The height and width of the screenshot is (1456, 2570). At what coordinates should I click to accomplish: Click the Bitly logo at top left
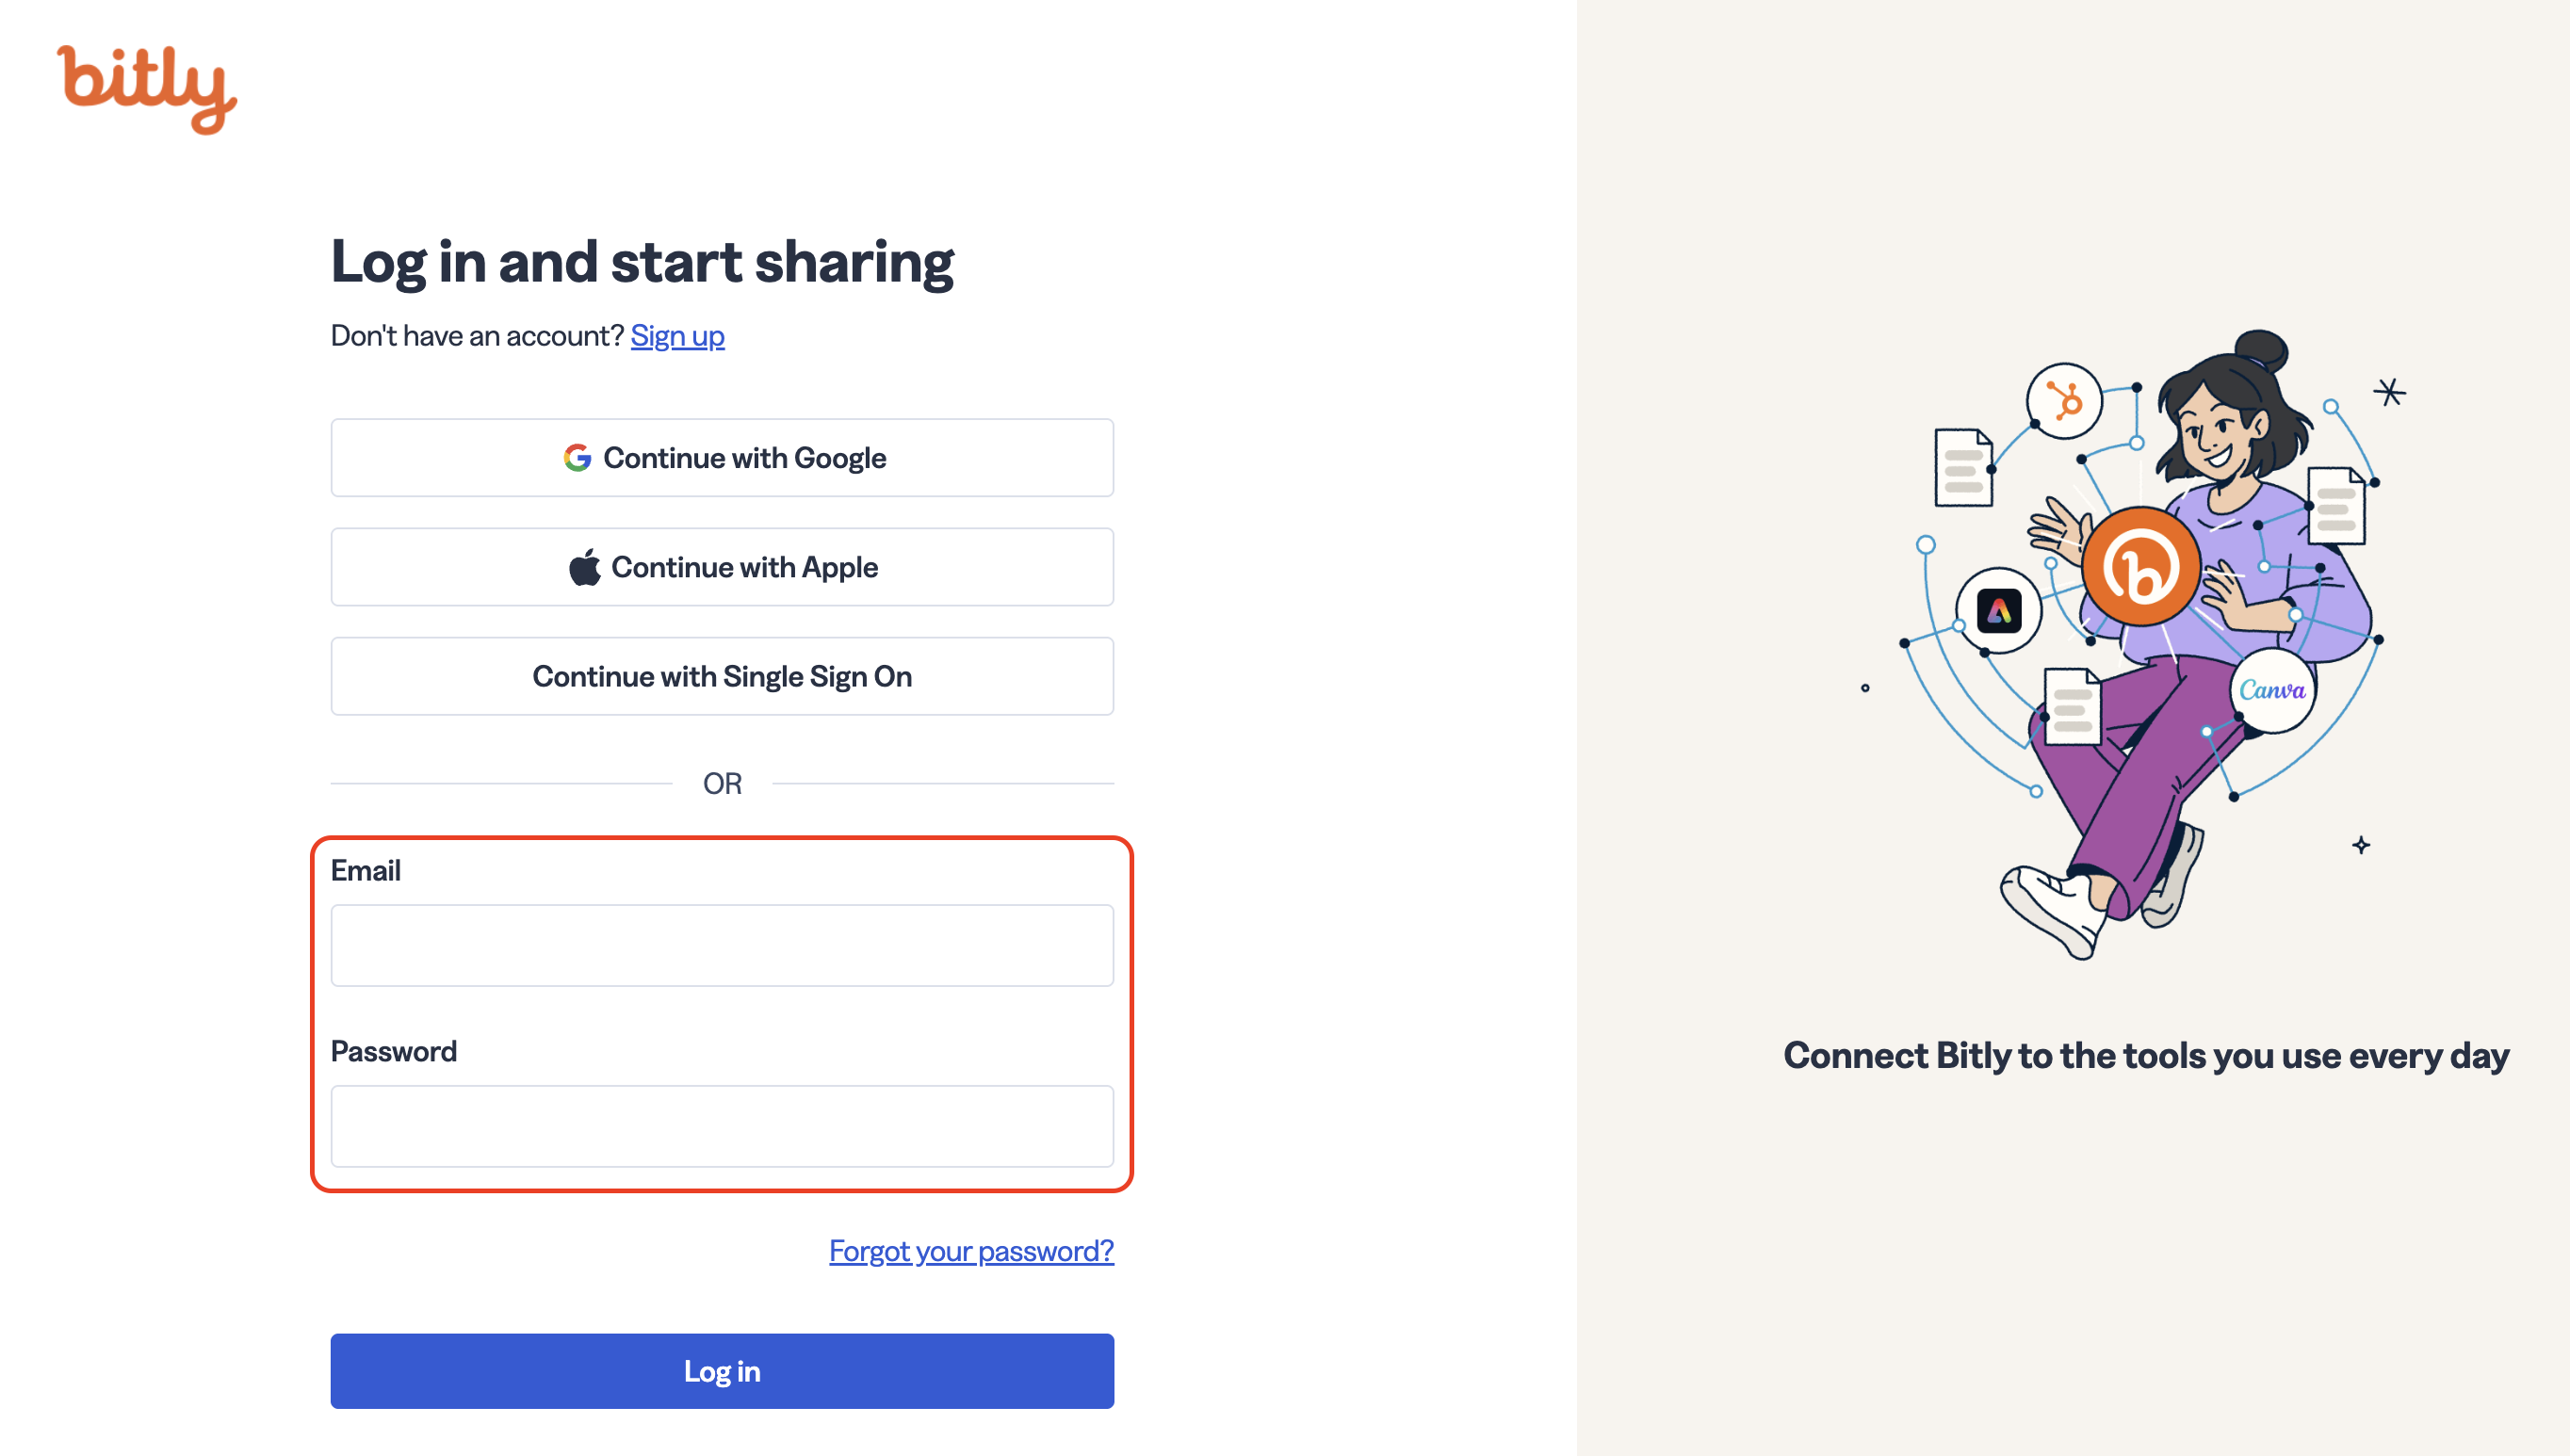[147, 89]
